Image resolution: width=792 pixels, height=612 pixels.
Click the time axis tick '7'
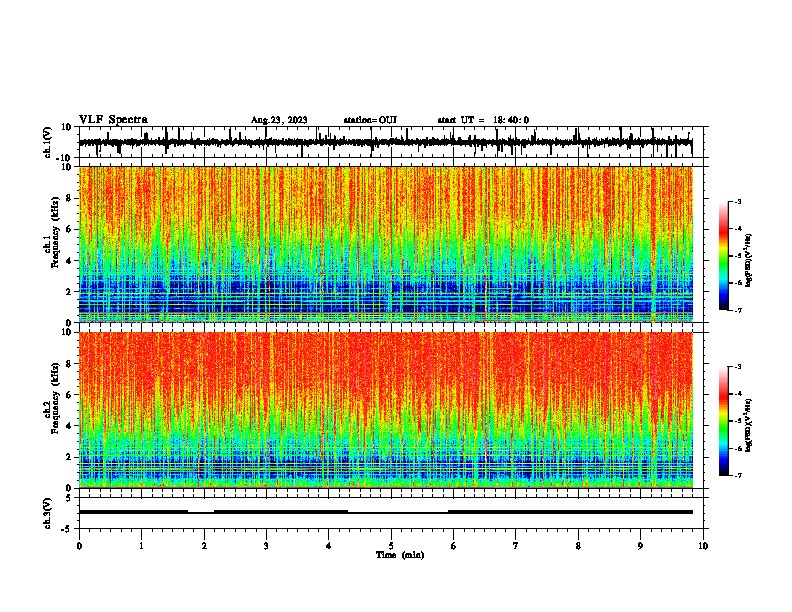click(516, 546)
